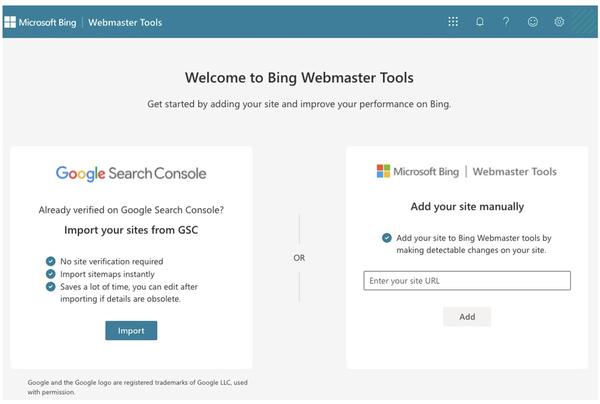The width and height of the screenshot is (600, 404).
Task: Click the Webmaster Tools header title
Action: pos(125,23)
